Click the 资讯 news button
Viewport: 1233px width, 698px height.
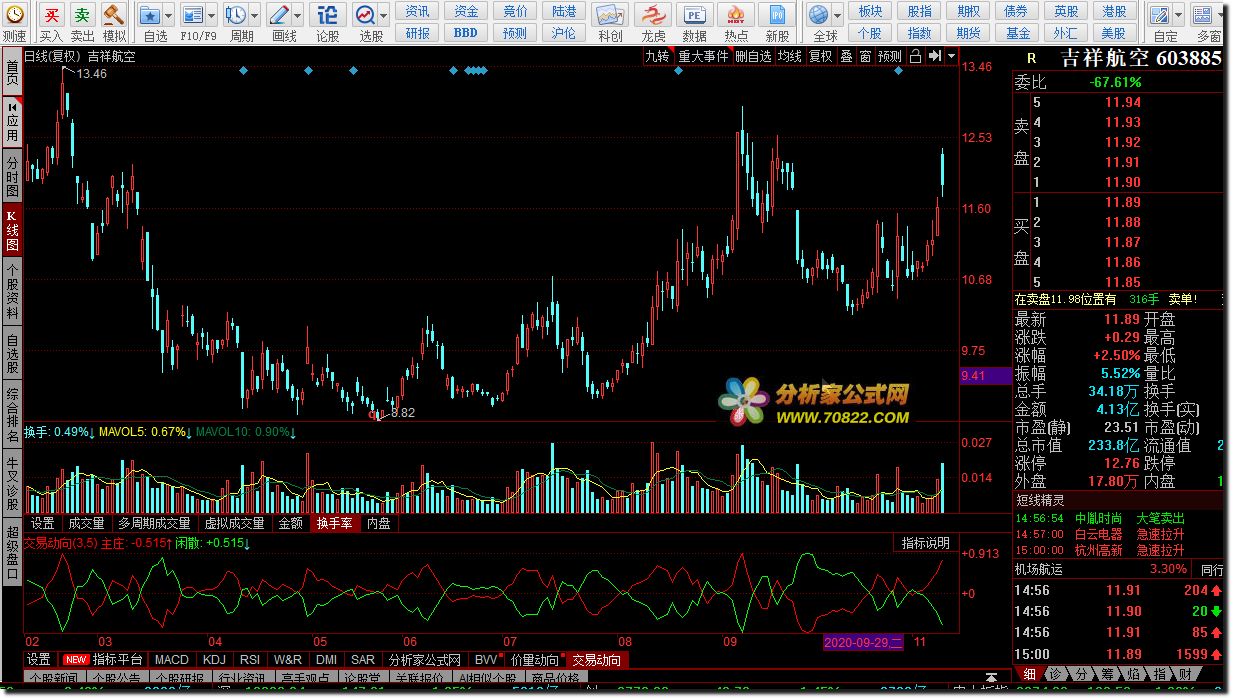point(418,11)
